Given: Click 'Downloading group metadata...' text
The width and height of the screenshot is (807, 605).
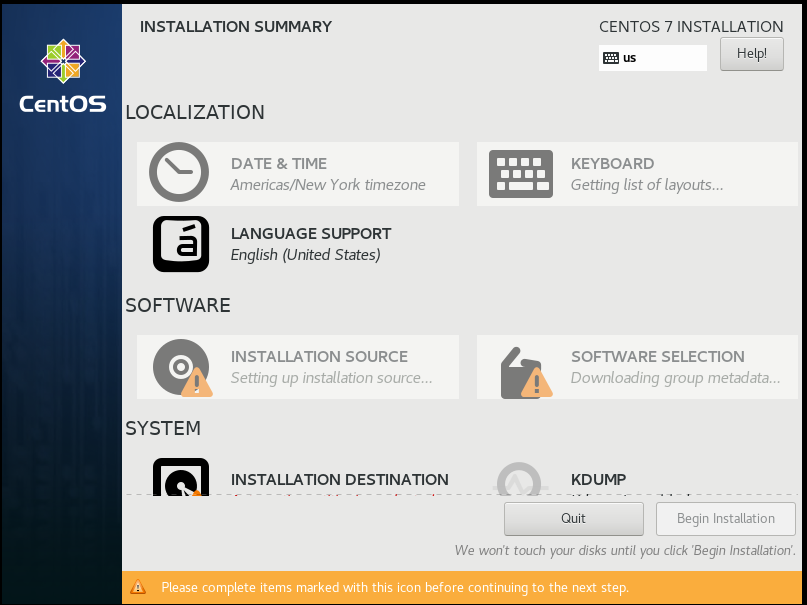Looking at the screenshot, I should click(675, 378).
